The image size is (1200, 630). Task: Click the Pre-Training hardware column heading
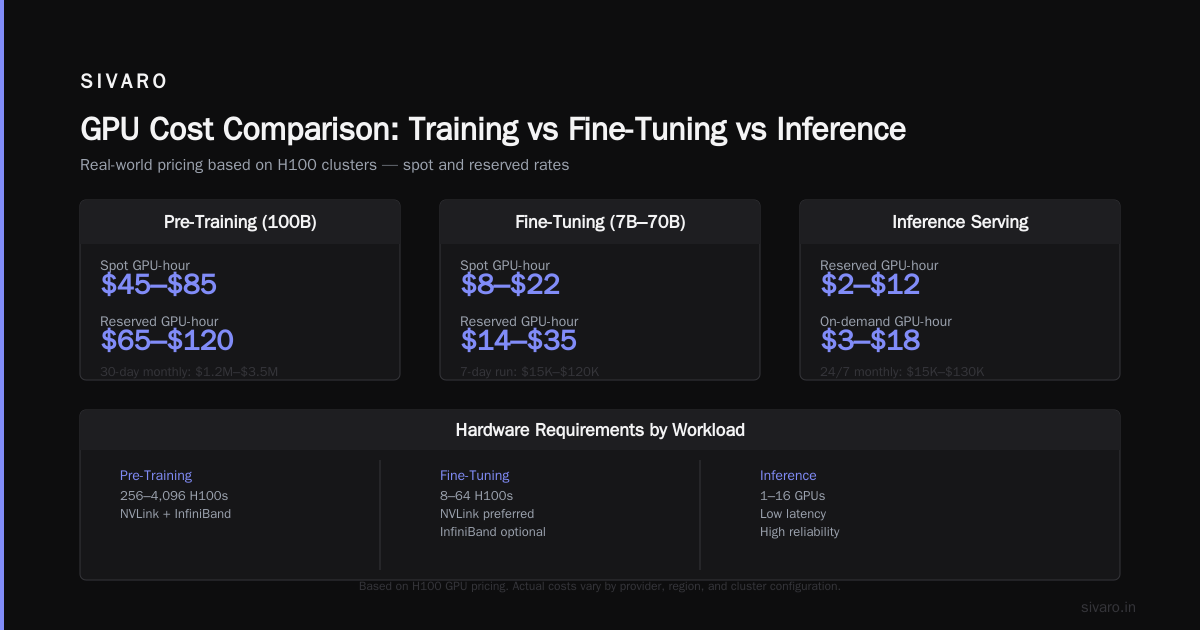(x=156, y=476)
